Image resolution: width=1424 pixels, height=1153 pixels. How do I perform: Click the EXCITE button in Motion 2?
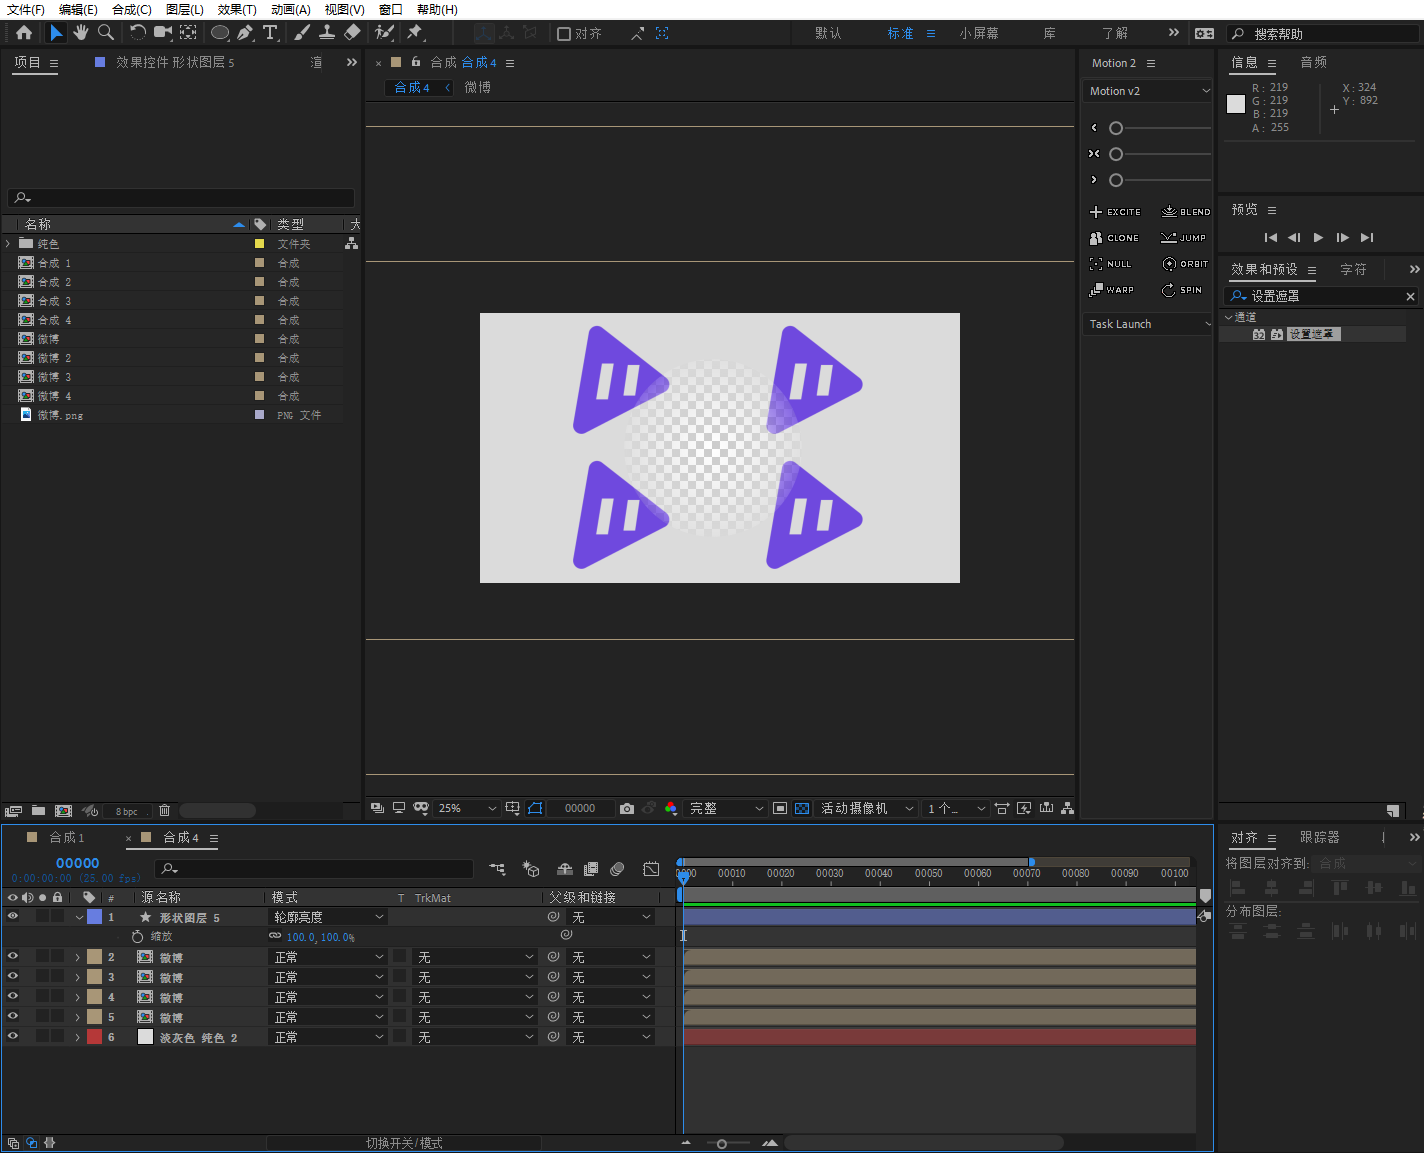point(1115,212)
